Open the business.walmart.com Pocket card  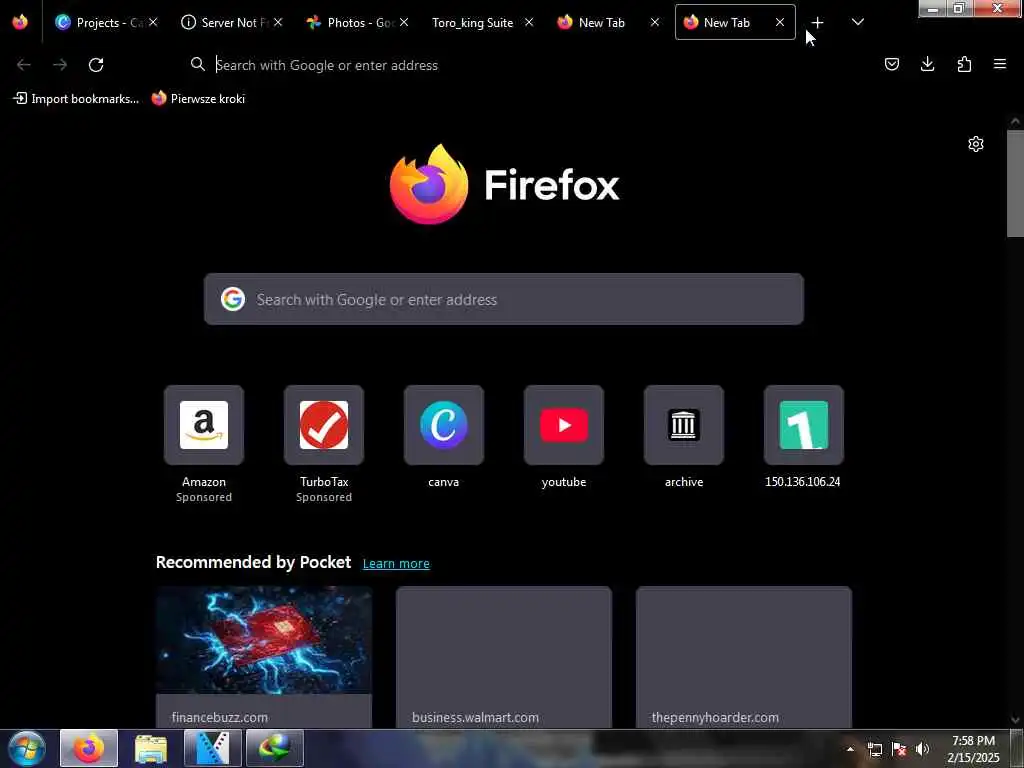click(x=504, y=657)
